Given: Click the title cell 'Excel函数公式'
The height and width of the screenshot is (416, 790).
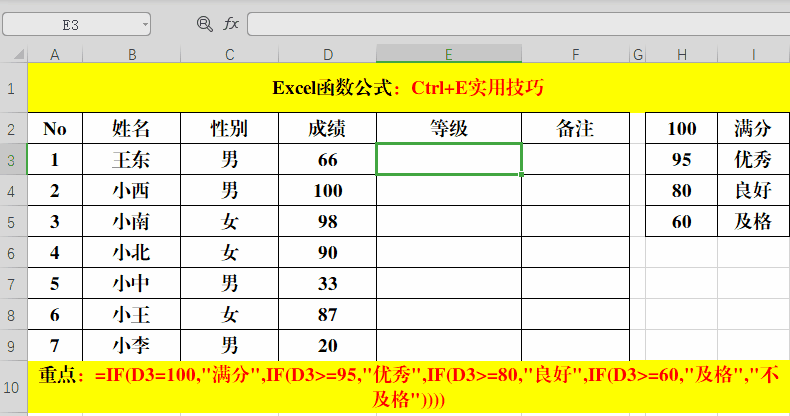Looking at the screenshot, I should click(409, 88).
